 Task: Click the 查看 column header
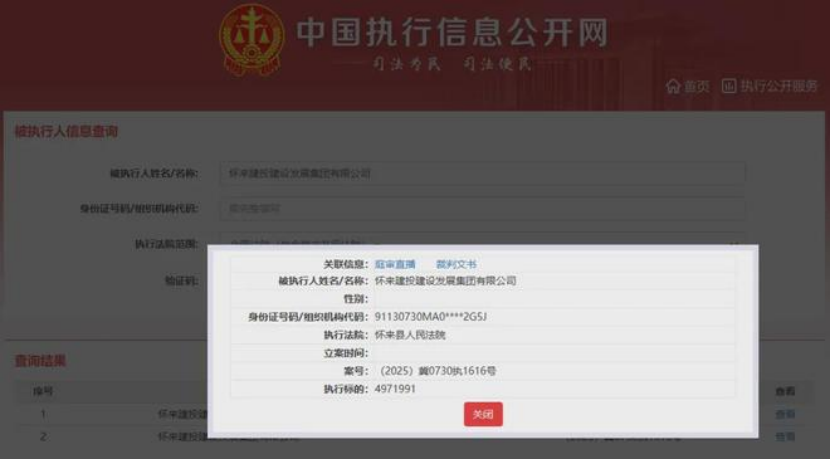click(x=785, y=391)
